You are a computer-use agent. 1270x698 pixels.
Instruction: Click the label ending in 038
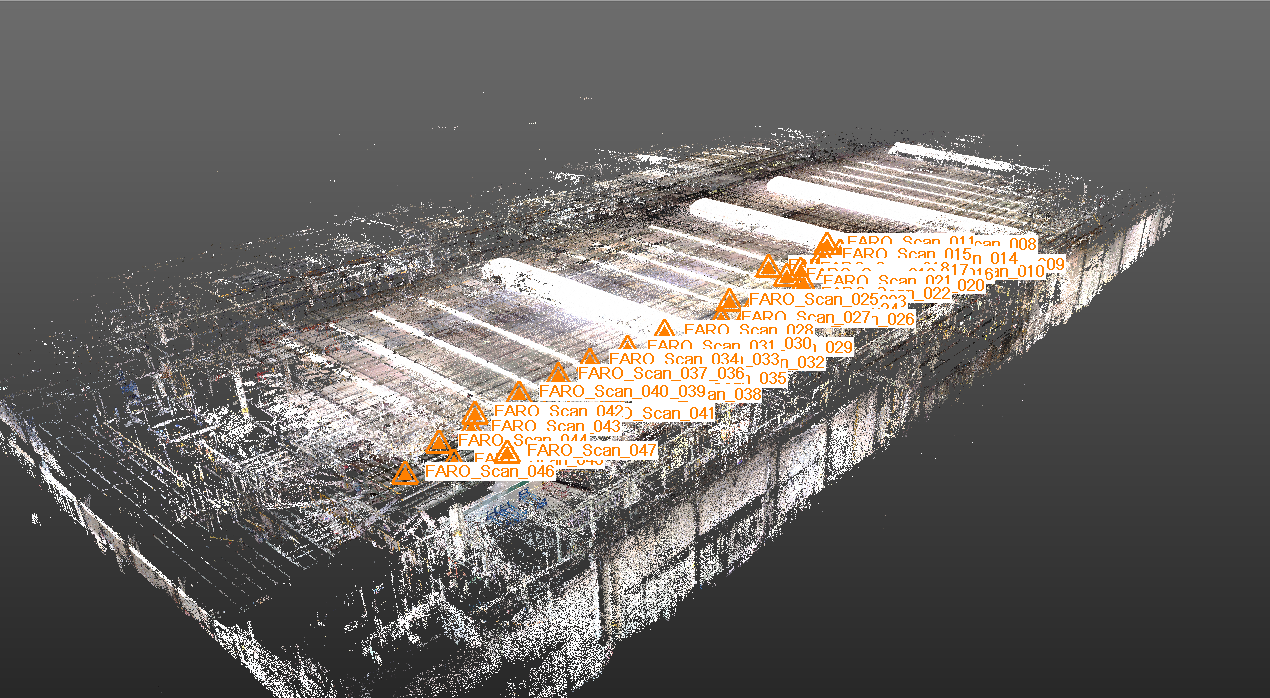pyautogui.click(x=738, y=395)
